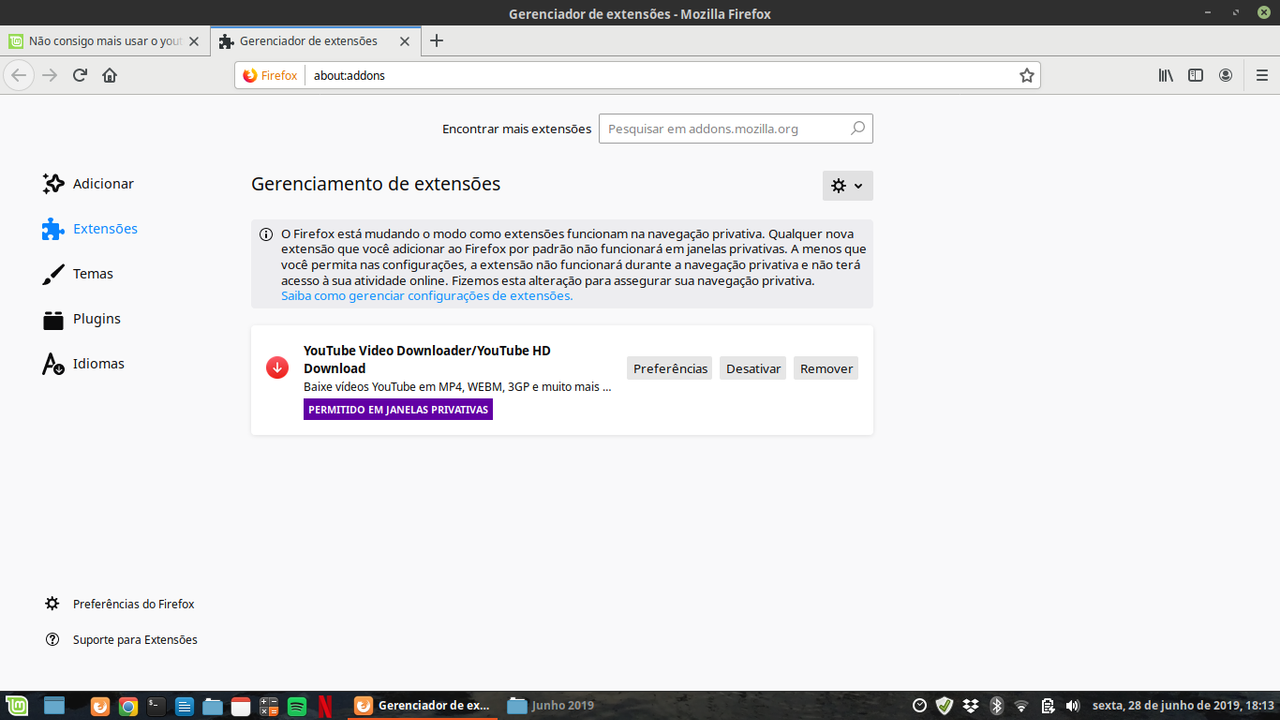Reload the current page
The height and width of the screenshot is (720, 1280).
[x=80, y=75]
